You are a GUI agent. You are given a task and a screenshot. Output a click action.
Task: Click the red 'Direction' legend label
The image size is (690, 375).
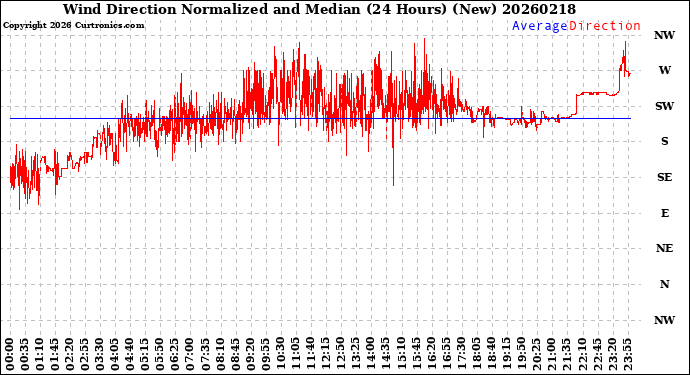point(605,26)
